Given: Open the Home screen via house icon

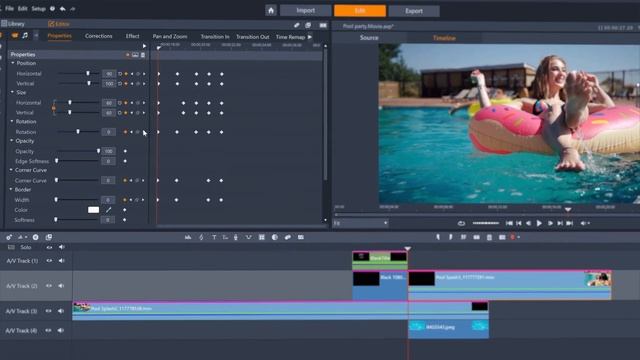Looking at the screenshot, I should [x=271, y=11].
